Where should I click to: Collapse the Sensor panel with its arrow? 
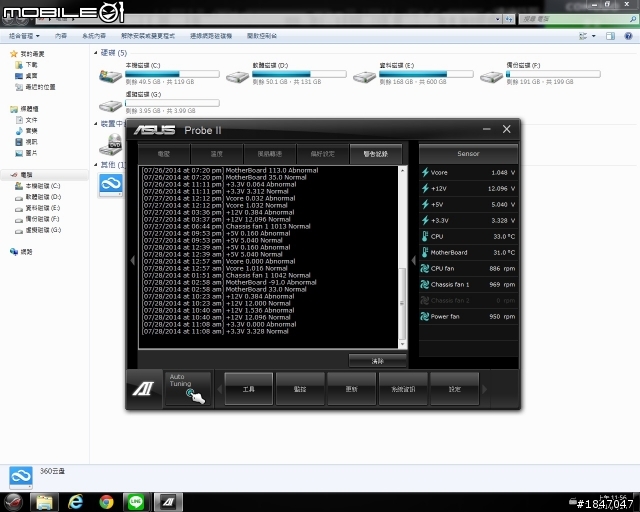(413, 260)
